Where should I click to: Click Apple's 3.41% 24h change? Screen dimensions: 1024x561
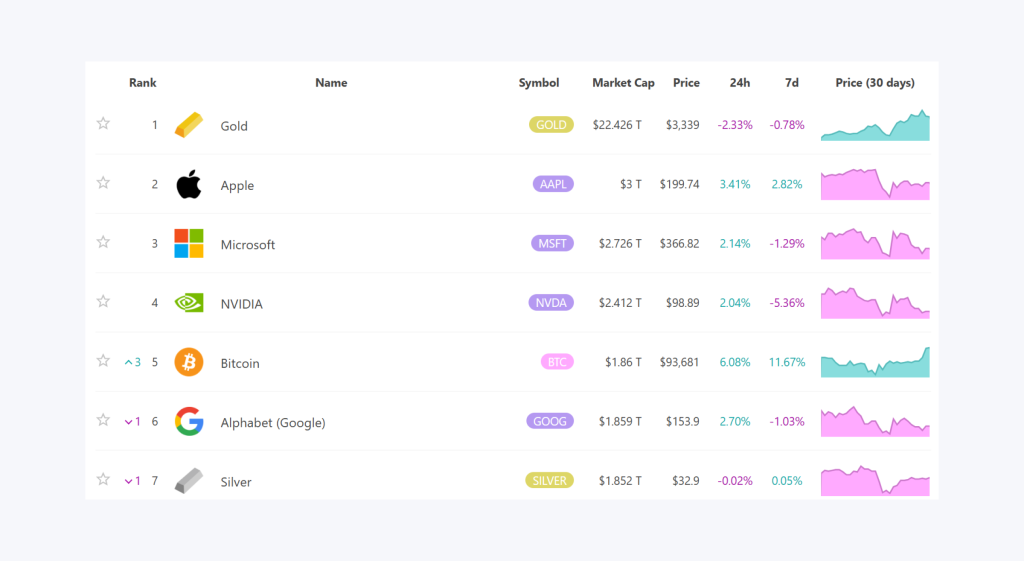(735, 184)
